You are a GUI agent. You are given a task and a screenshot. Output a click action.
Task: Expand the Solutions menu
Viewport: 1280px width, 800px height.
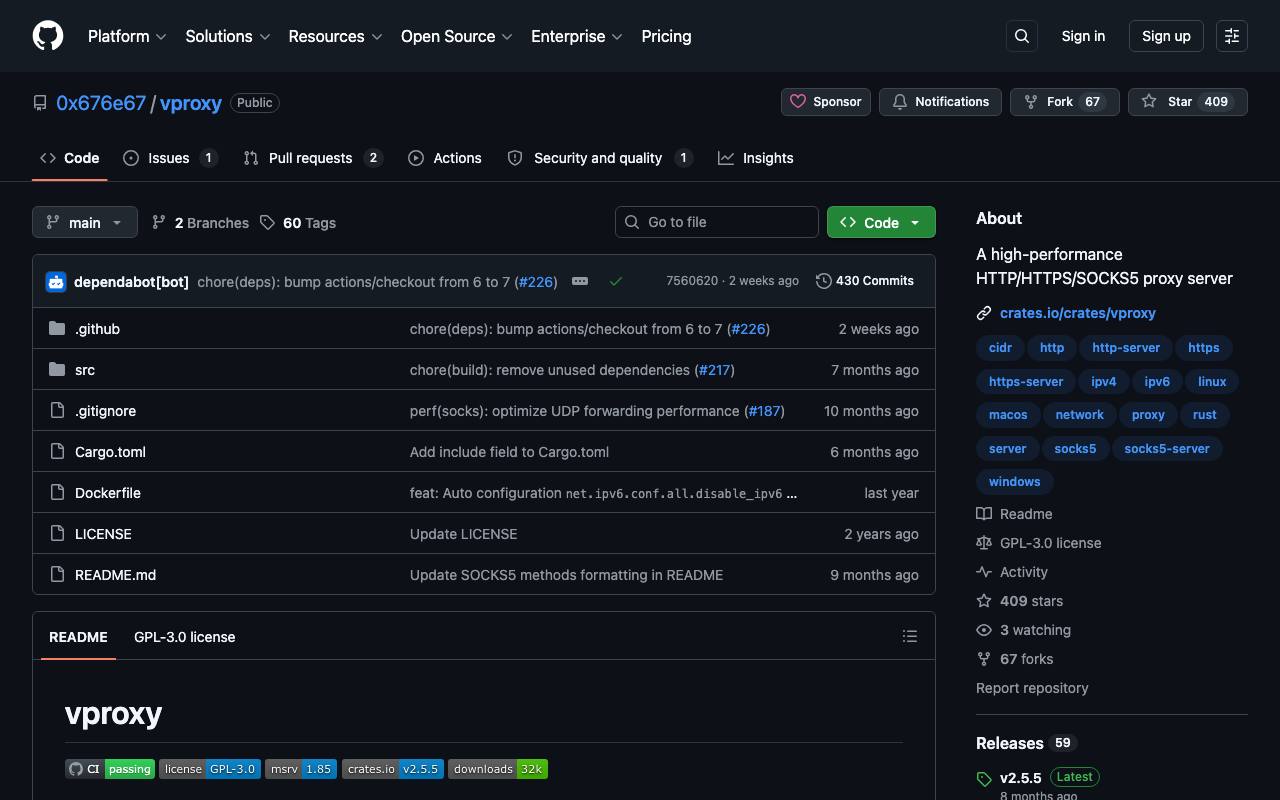click(x=228, y=36)
